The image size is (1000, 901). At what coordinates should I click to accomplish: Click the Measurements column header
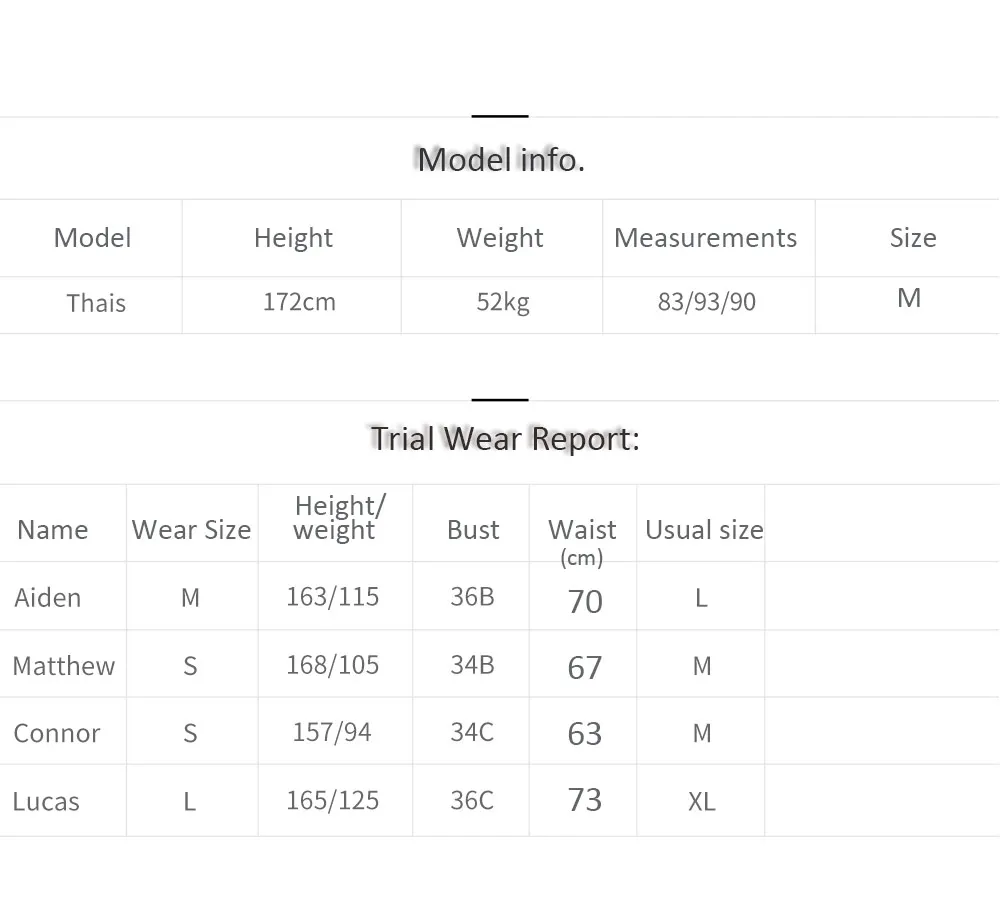click(705, 238)
